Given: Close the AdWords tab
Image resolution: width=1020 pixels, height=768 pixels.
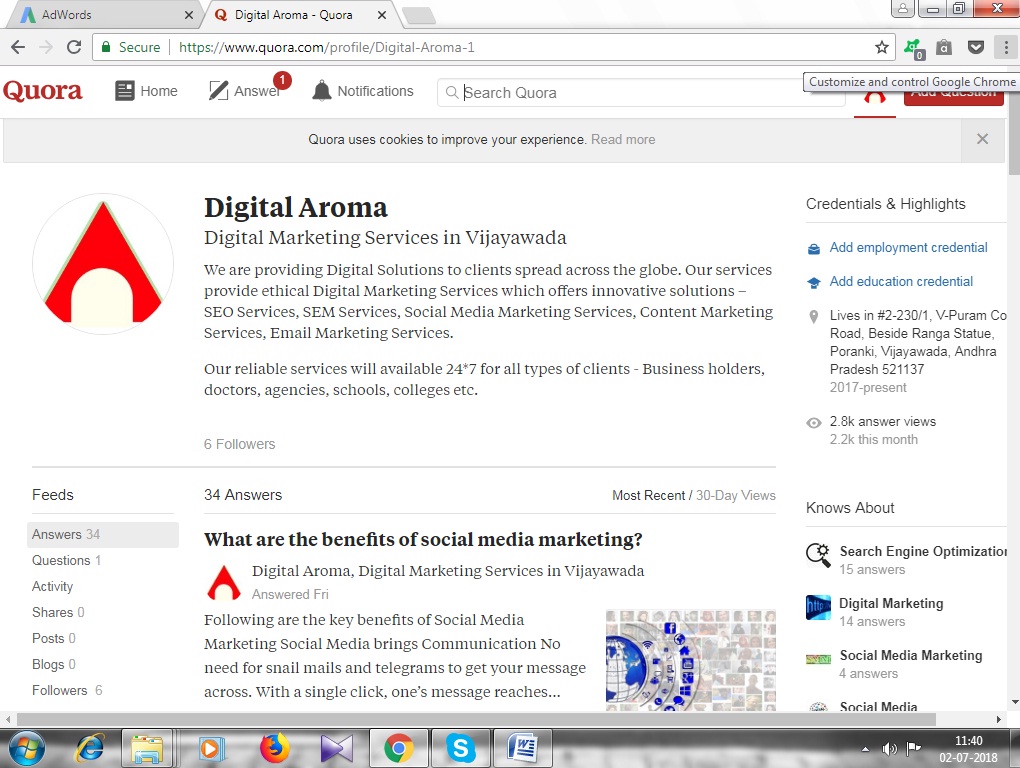Looking at the screenshot, I should (x=189, y=15).
